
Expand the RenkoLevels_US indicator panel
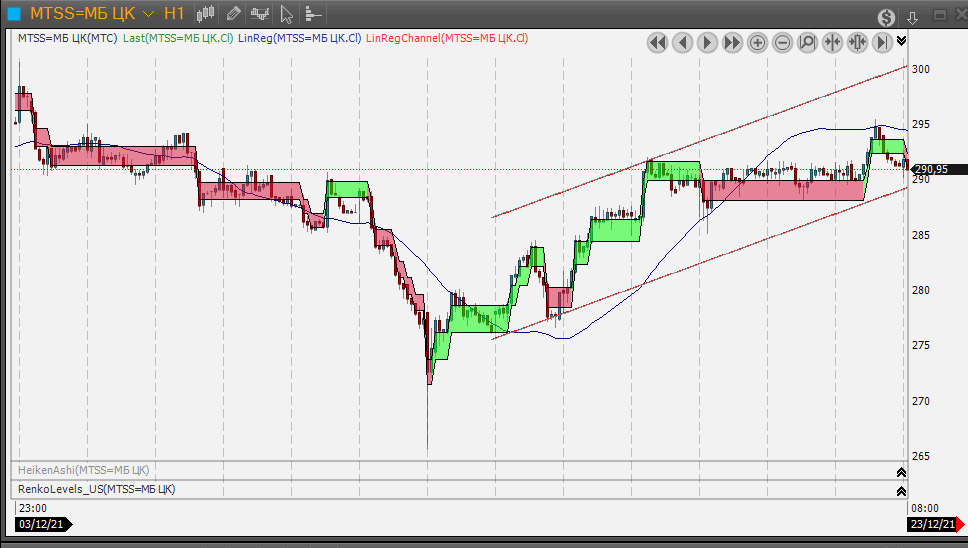coord(901,490)
